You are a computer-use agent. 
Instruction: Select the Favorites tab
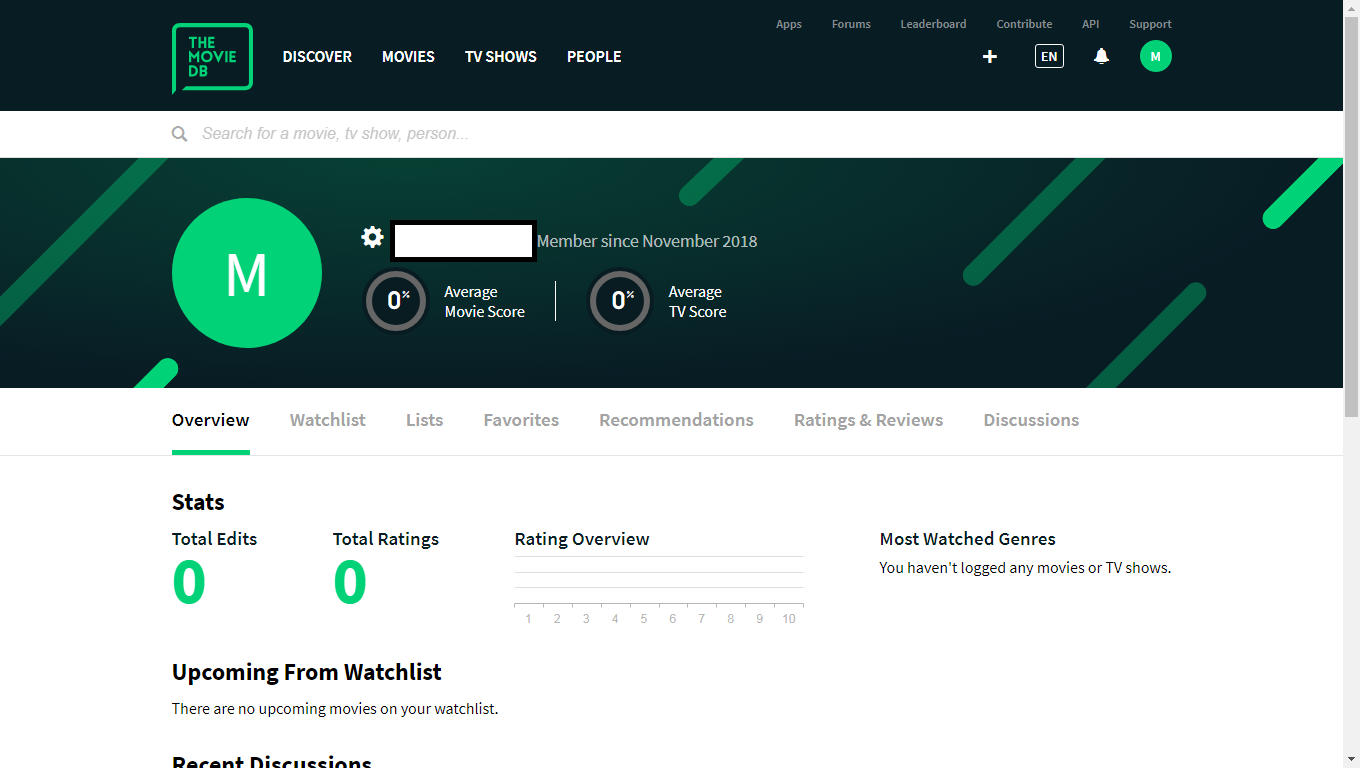pyautogui.click(x=521, y=420)
